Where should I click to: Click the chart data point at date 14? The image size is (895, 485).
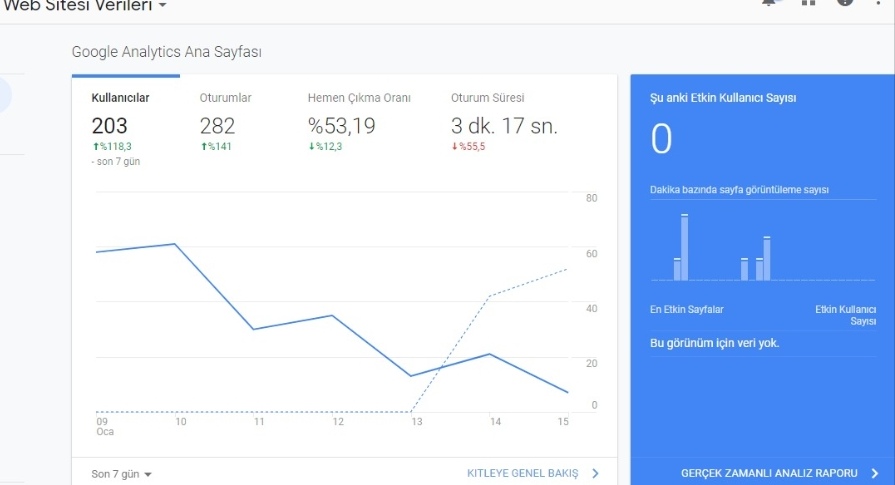pyautogui.click(x=490, y=354)
